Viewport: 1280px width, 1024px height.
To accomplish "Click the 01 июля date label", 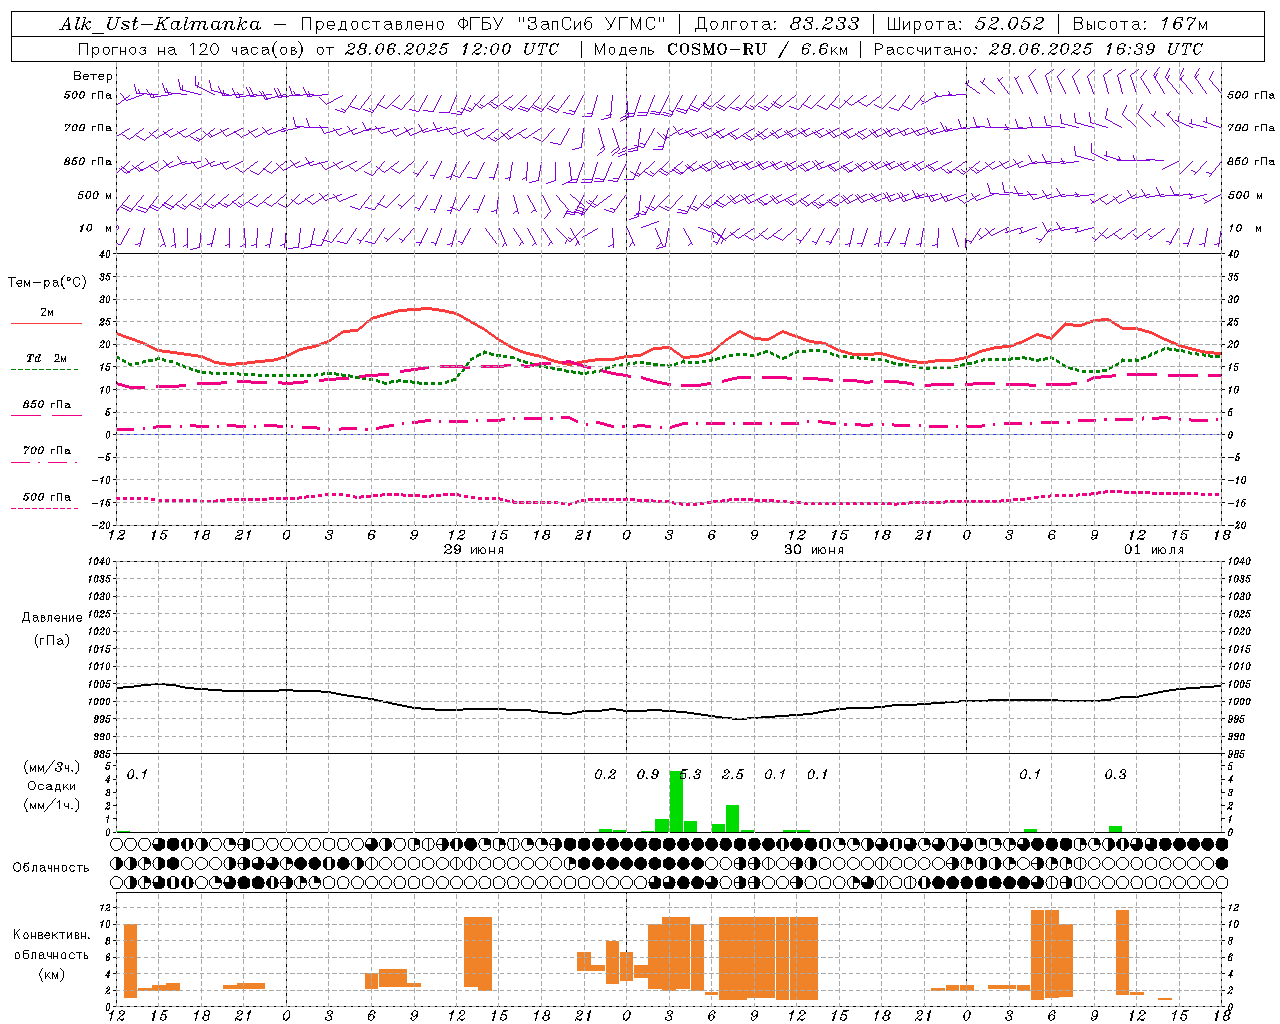I will point(1154,550).
